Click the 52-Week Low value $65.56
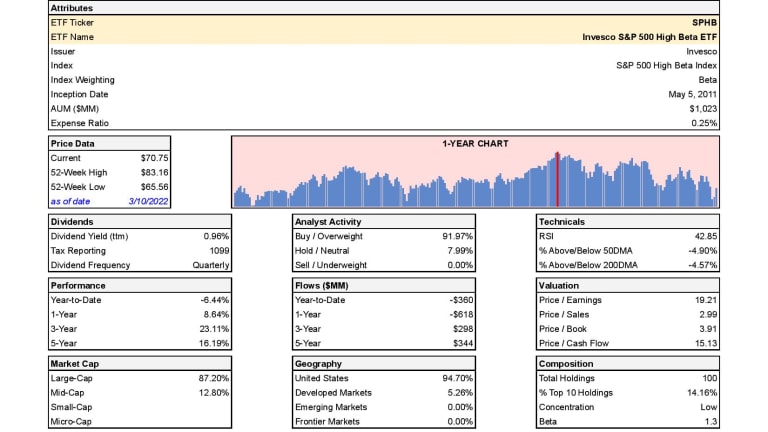The height and width of the screenshot is (432, 768). pos(154,187)
